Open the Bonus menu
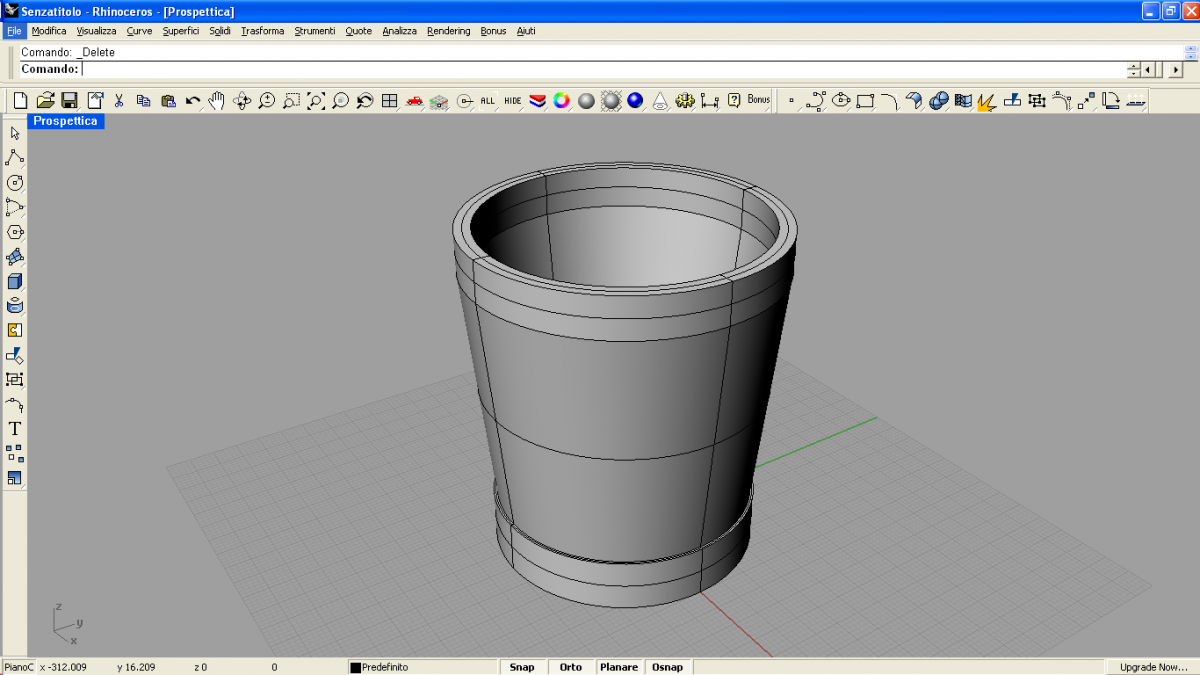Viewport: 1200px width, 675px height. 493,31
